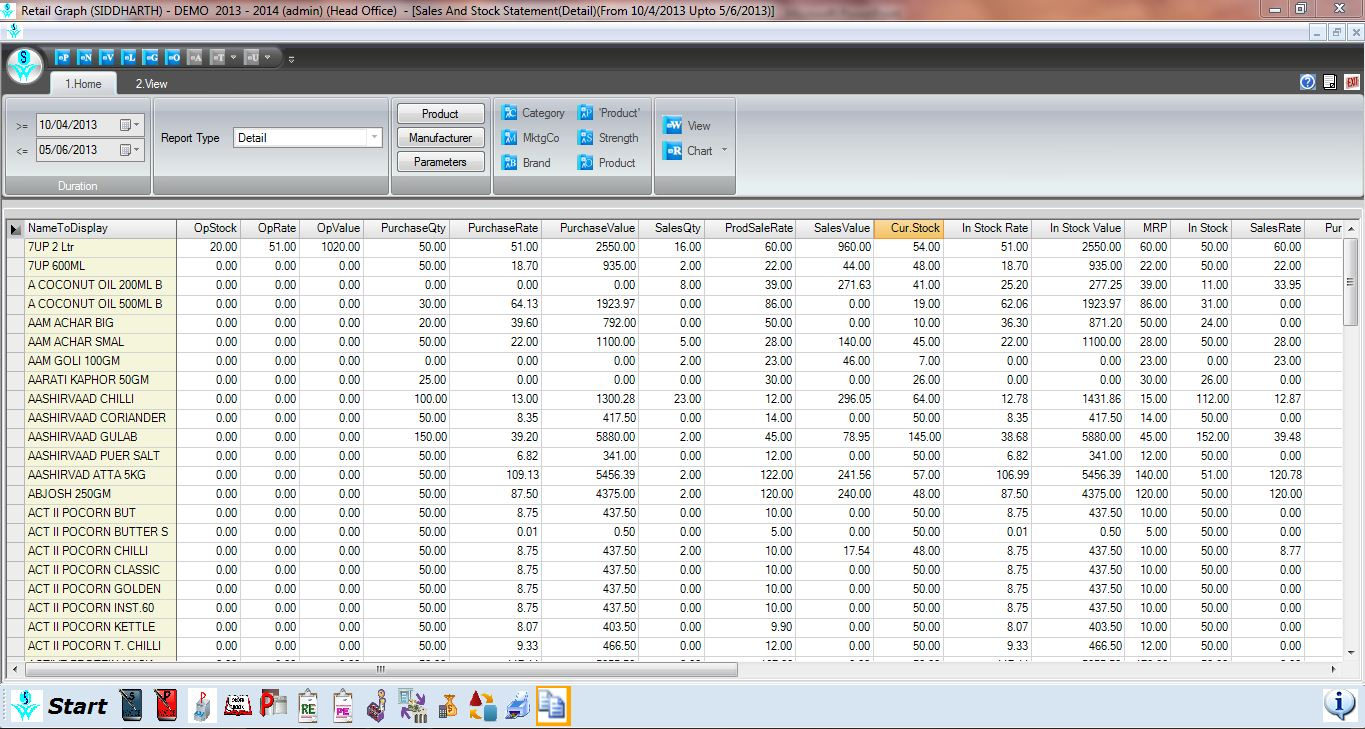Click the Cur.Stock column header
Screen dimensions: 1365x729
click(x=914, y=228)
